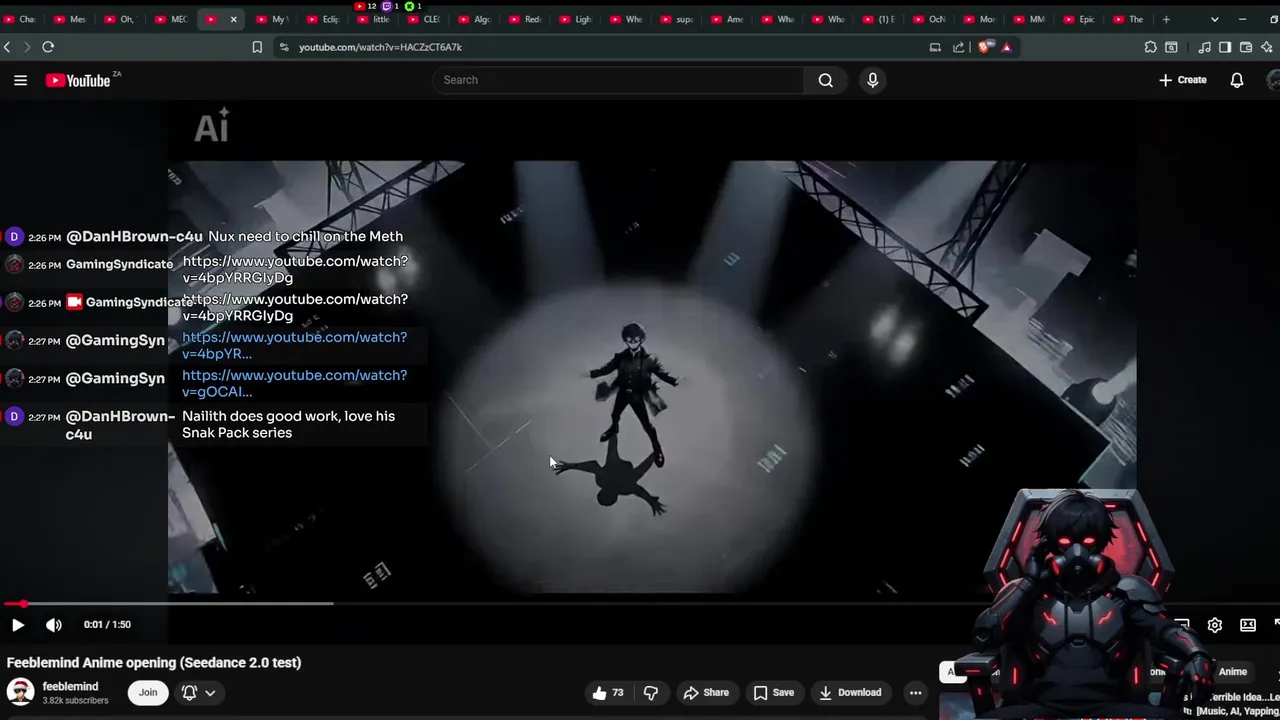Open YouTube notifications bell
1280x720 pixels.
(1237, 80)
